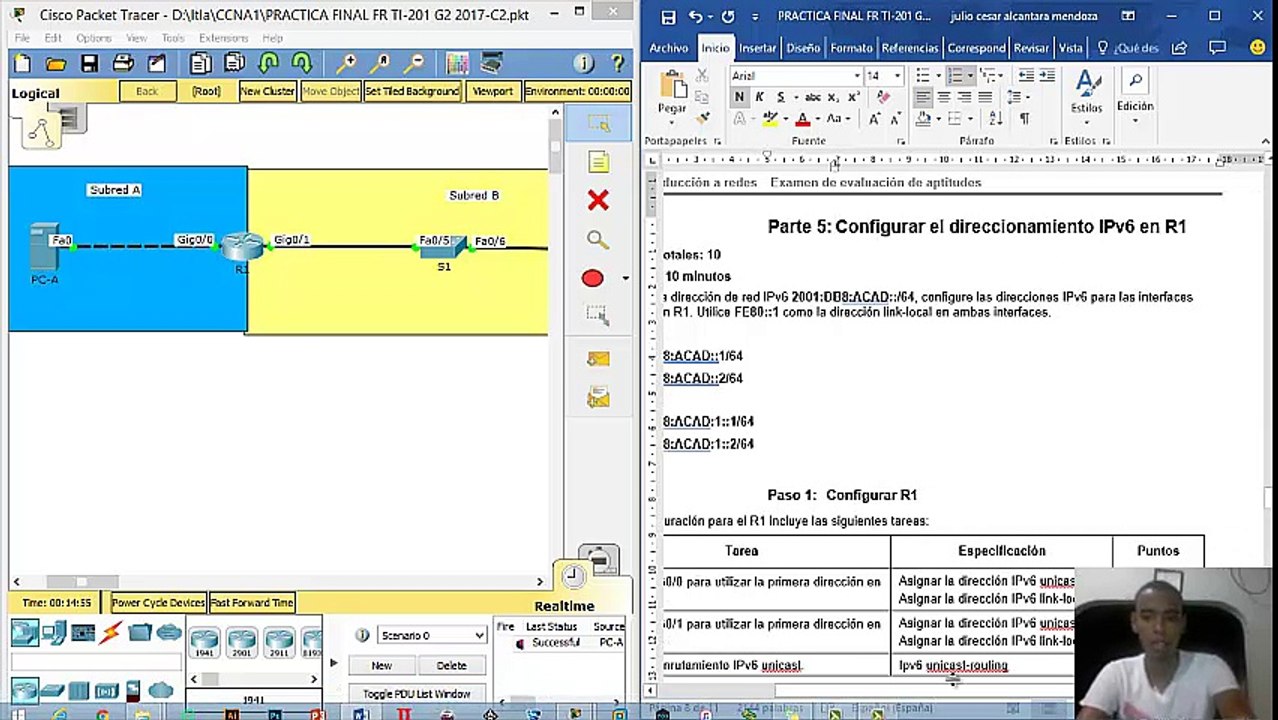Screen dimensions: 1278x720
Task: Select the Add Complex PDU envelope
Action: click(x=598, y=398)
